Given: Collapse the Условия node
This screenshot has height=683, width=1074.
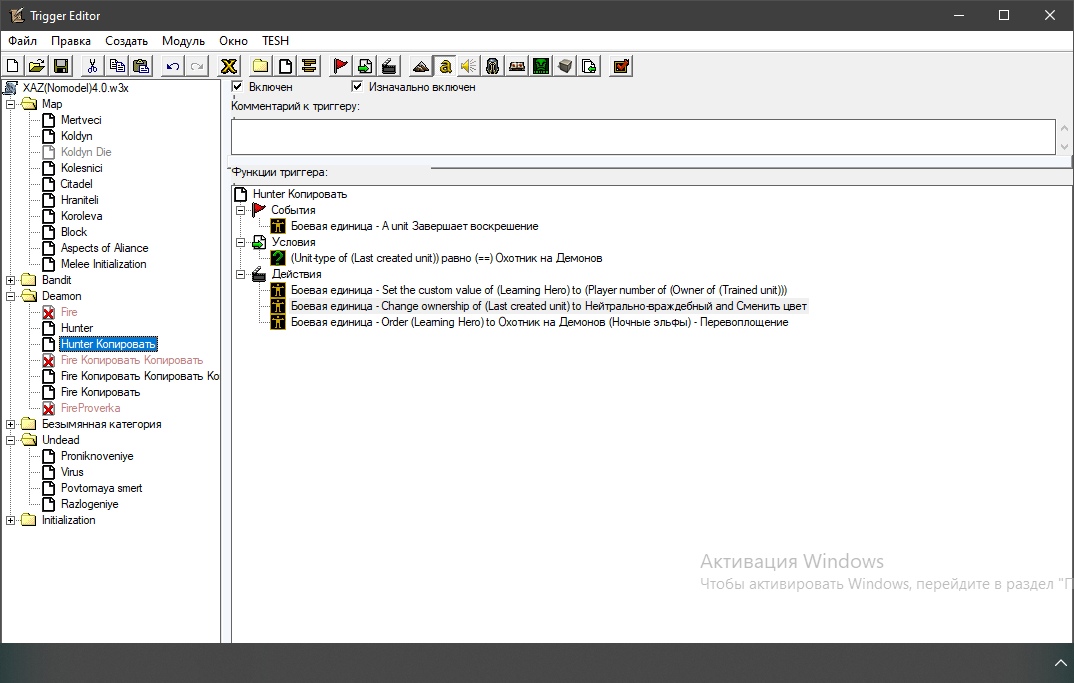Looking at the screenshot, I should (240, 242).
